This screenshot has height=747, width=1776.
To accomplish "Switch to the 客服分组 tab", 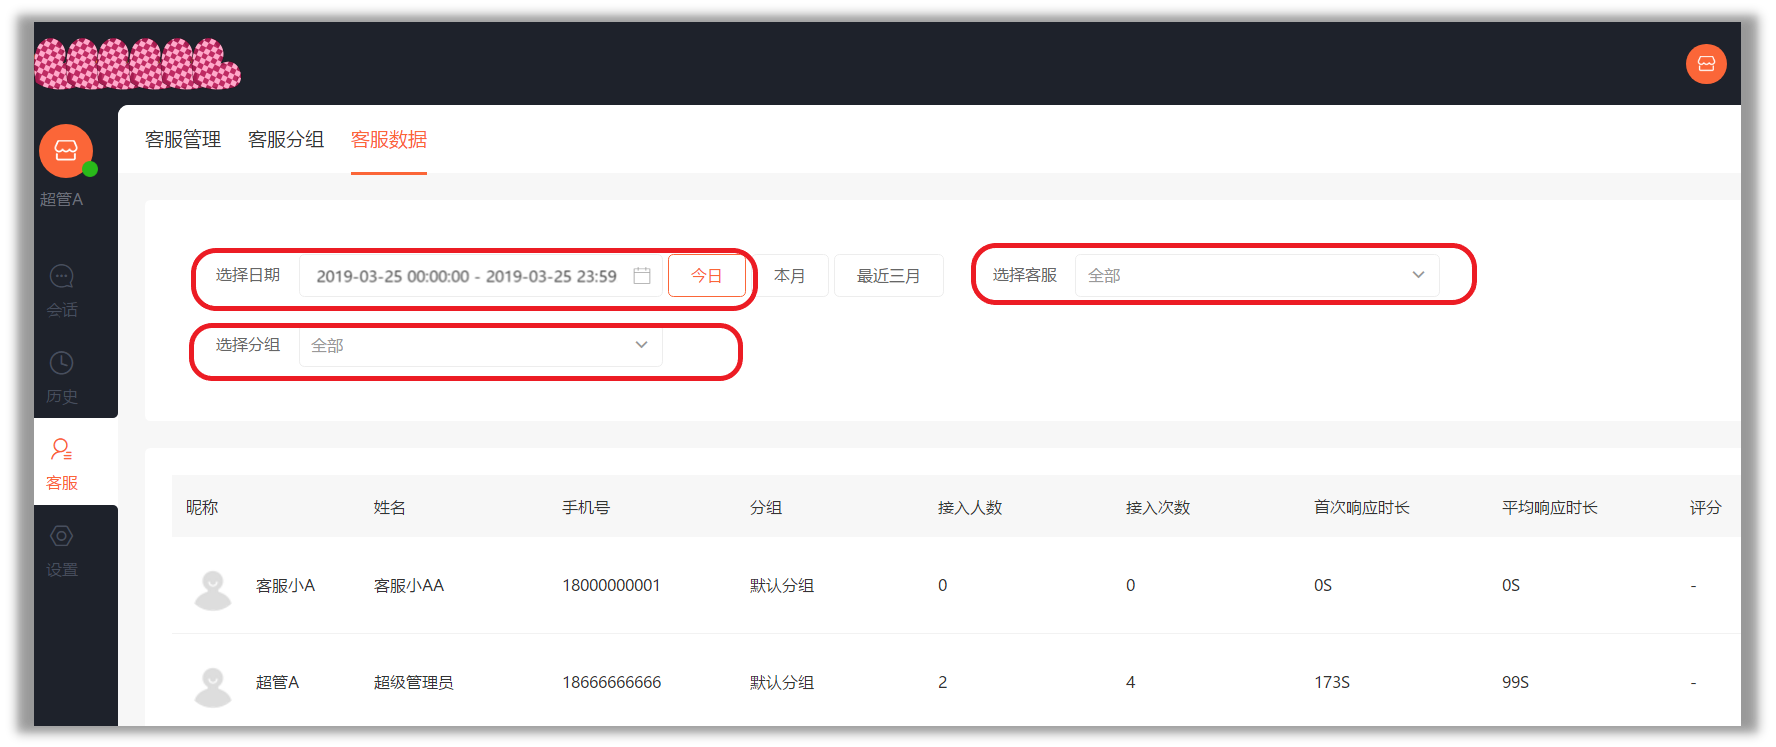I will pyautogui.click(x=286, y=140).
